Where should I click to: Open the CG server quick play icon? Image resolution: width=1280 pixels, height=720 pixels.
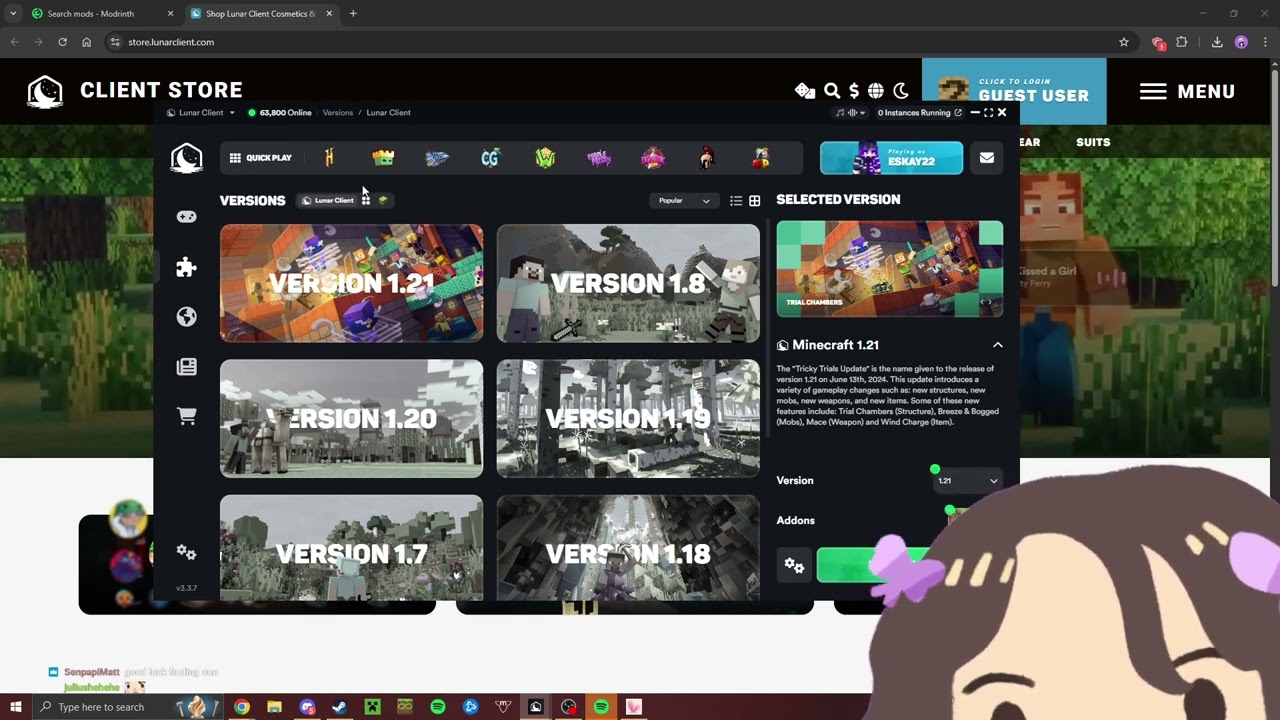tap(490, 158)
